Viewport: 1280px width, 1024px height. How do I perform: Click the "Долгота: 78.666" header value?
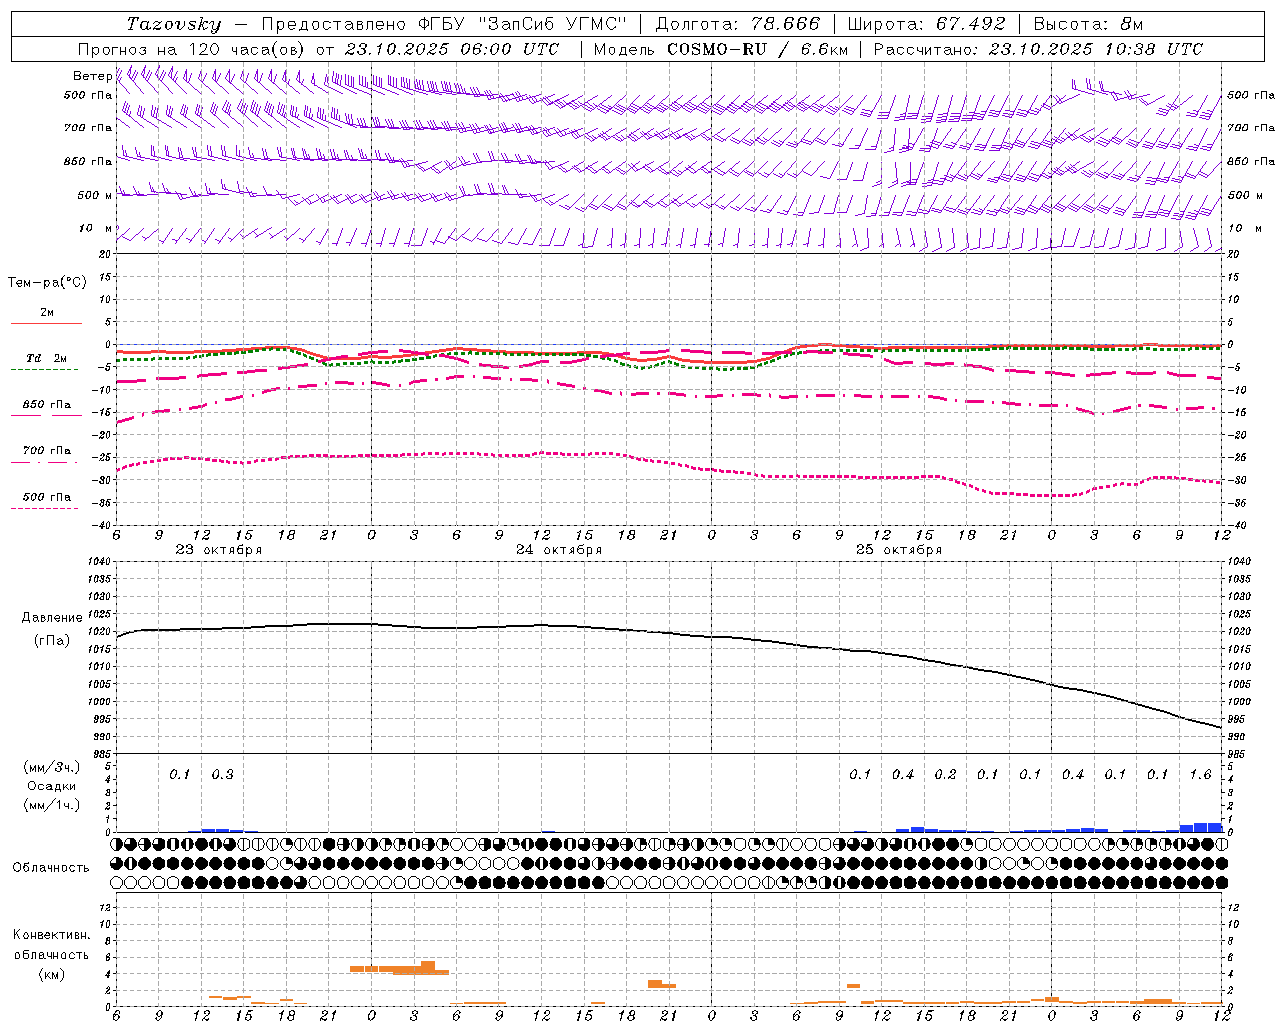point(737,24)
